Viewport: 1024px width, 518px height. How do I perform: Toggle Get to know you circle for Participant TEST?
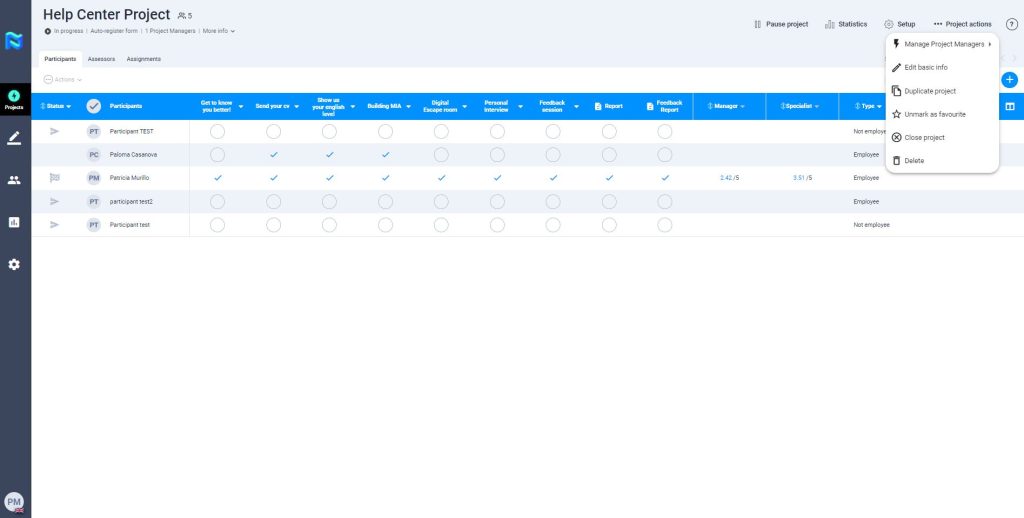point(217,131)
